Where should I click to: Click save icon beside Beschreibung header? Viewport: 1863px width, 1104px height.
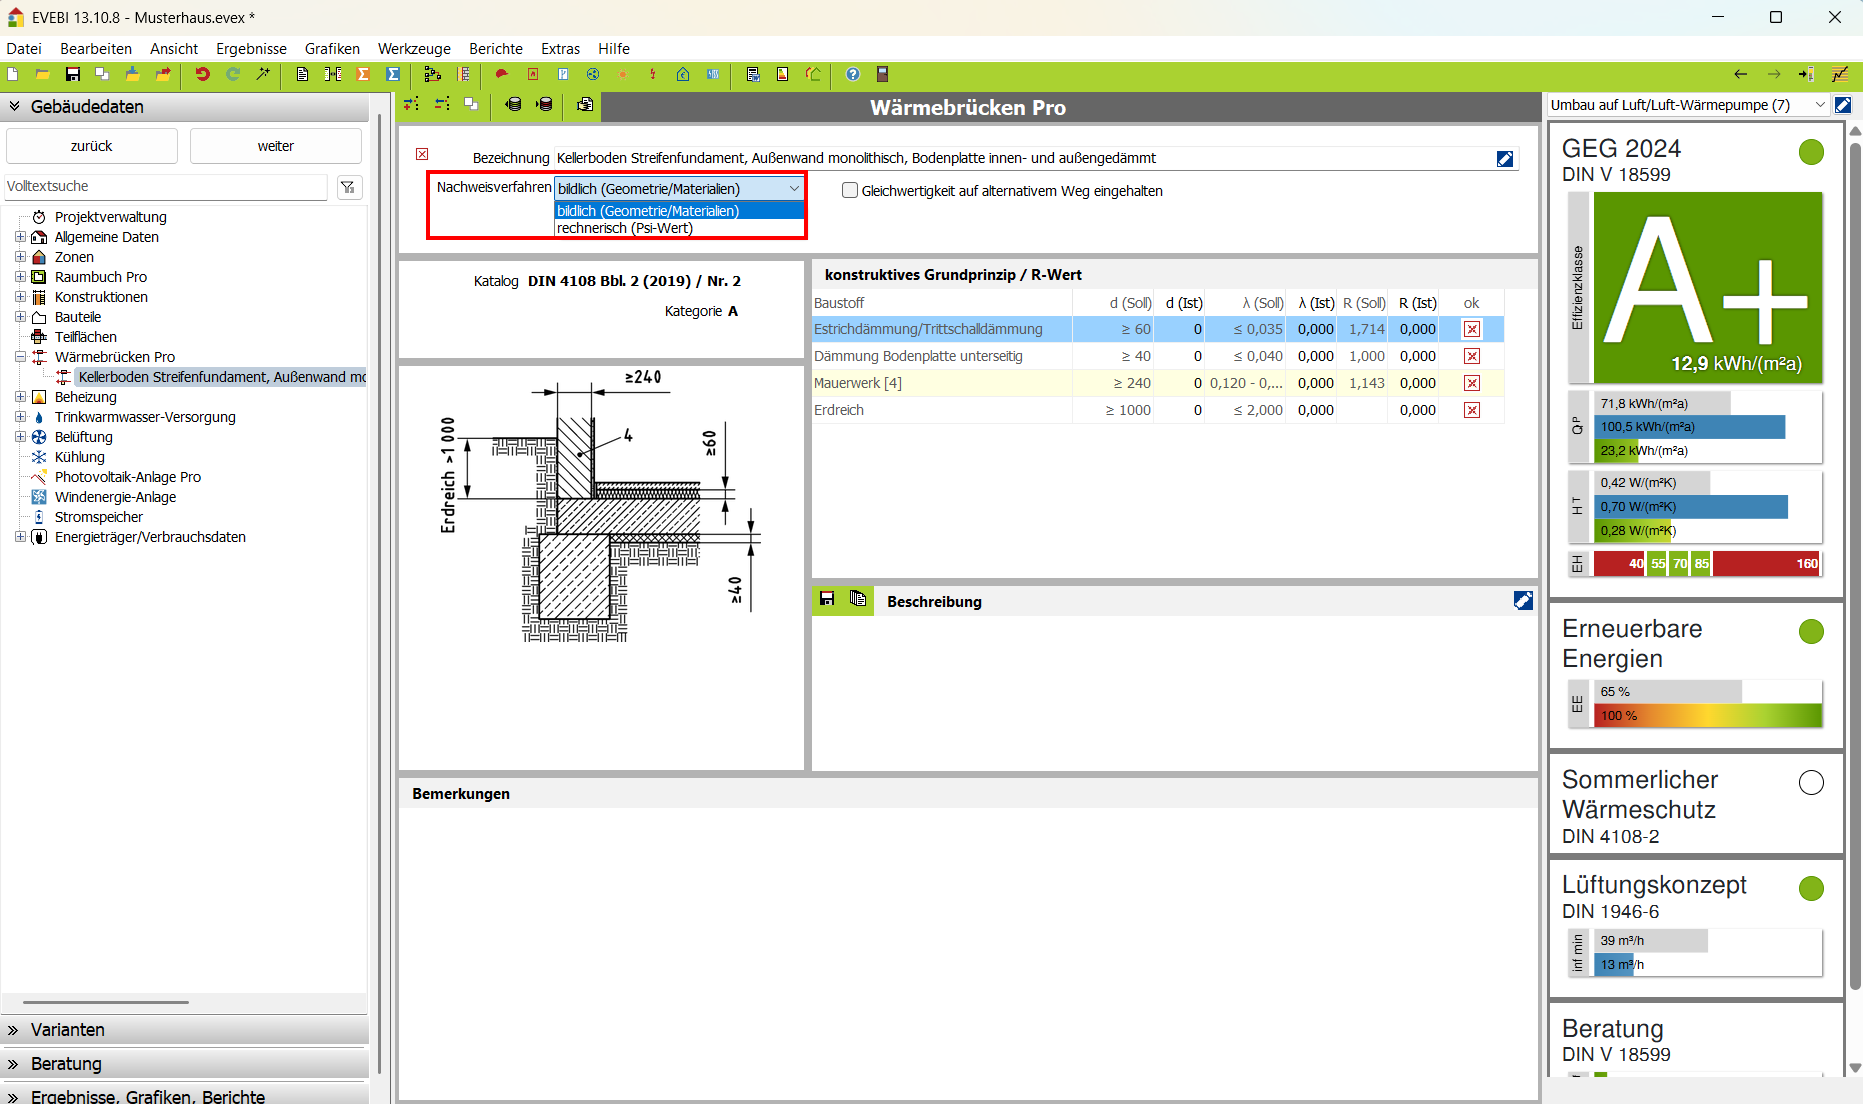(827, 599)
